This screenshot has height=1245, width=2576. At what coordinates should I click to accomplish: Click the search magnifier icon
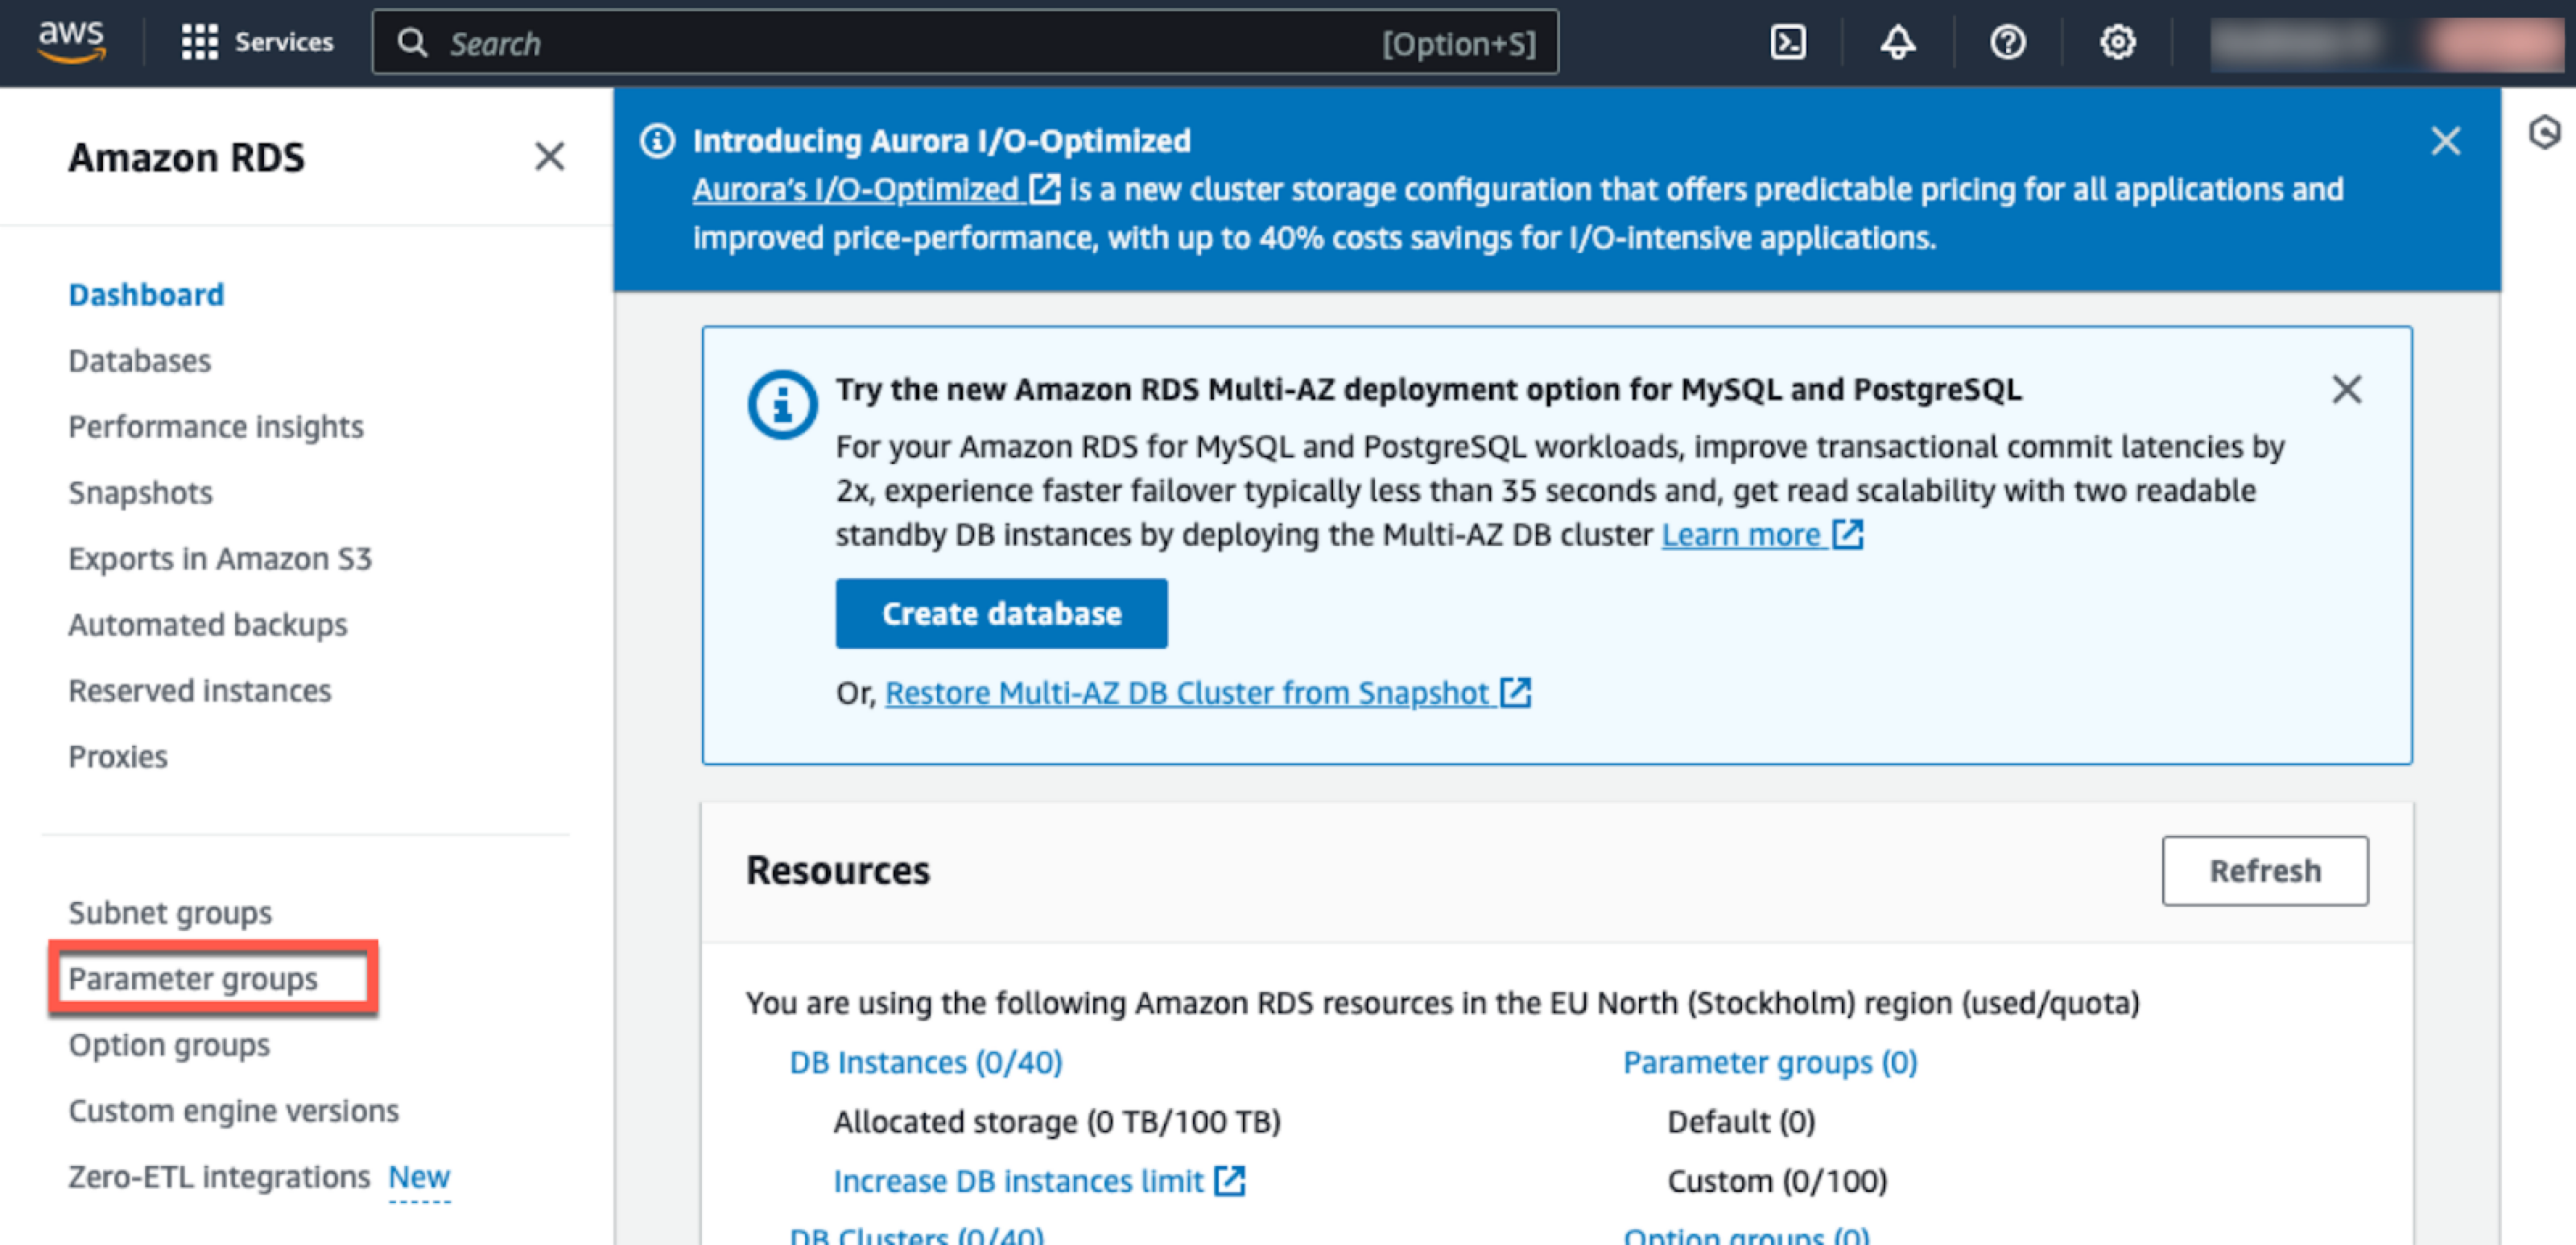pyautogui.click(x=412, y=43)
